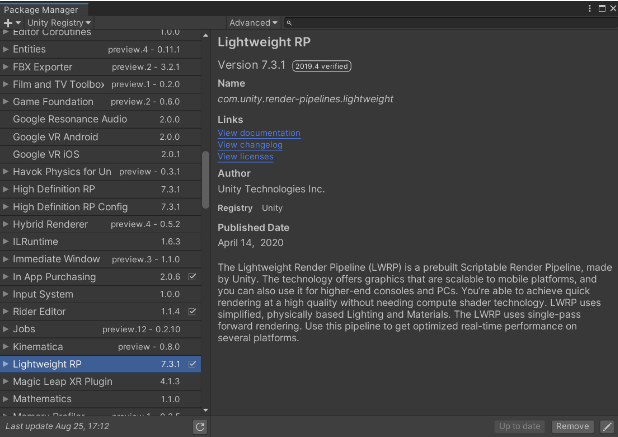
Task: Expand the Havok Physics arrow
Action: click(x=6, y=171)
